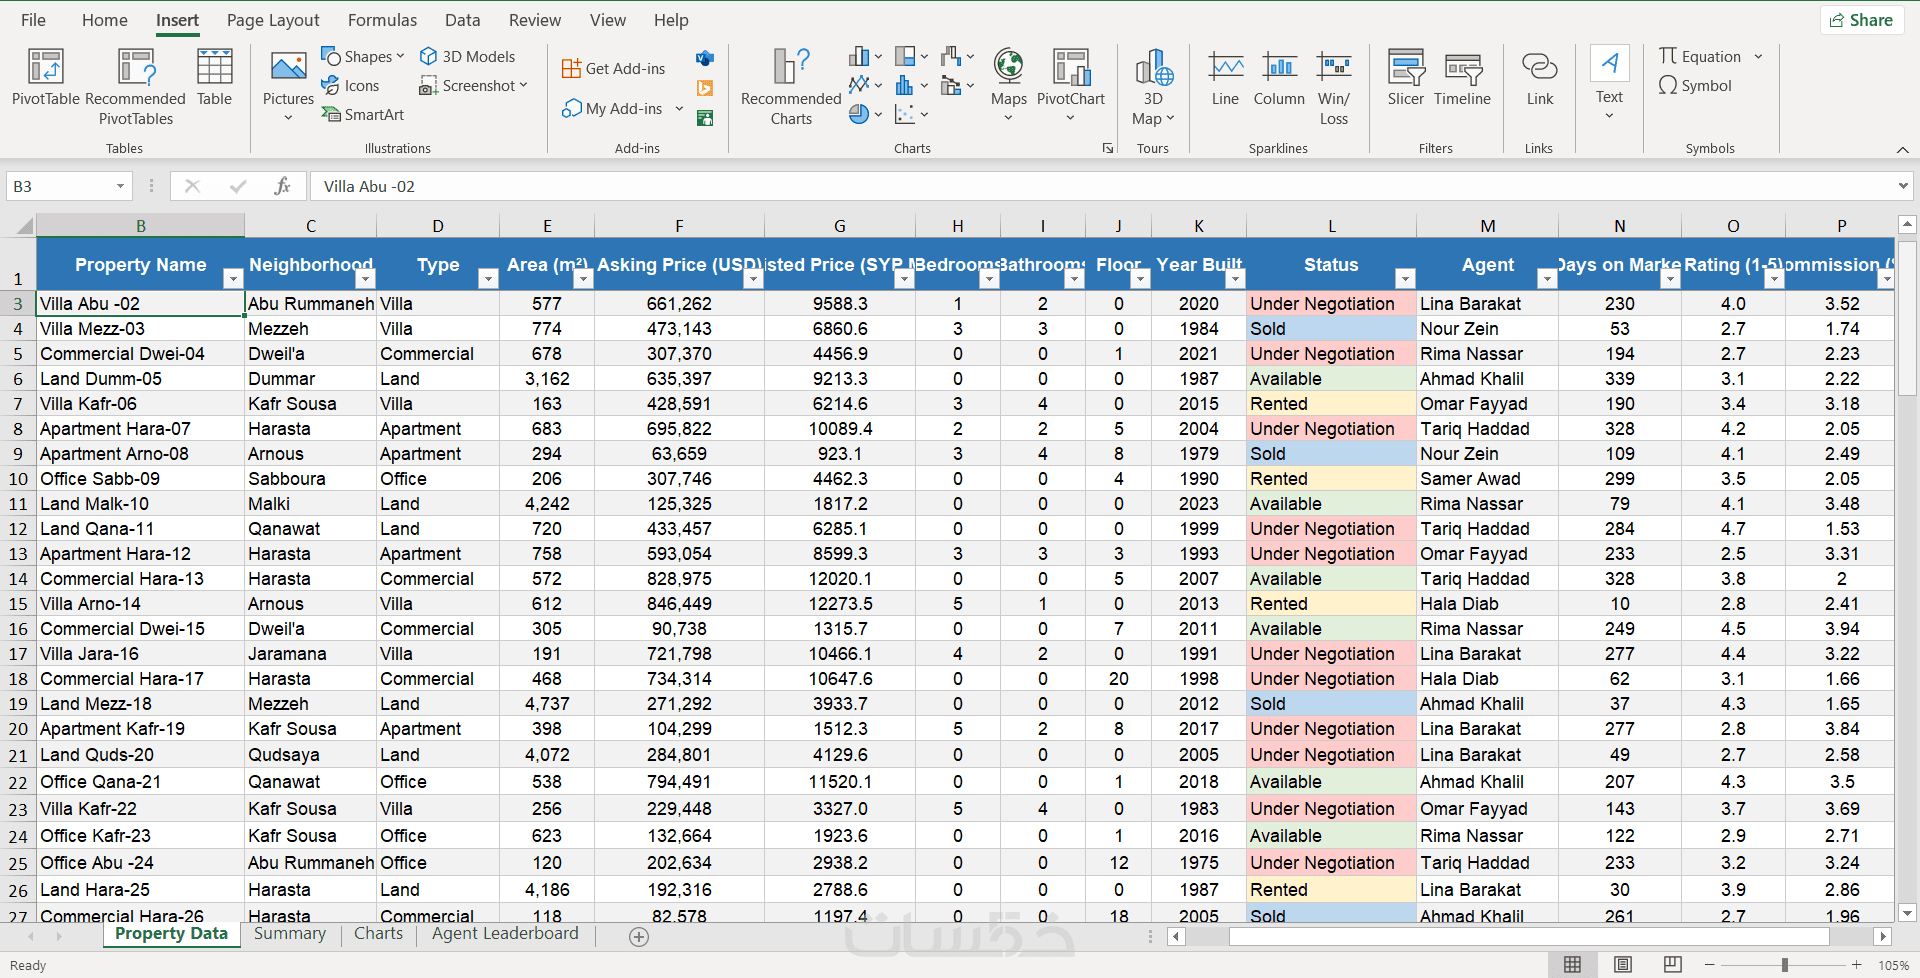
Task: Open the Status column filter dropdown
Action: [1405, 279]
